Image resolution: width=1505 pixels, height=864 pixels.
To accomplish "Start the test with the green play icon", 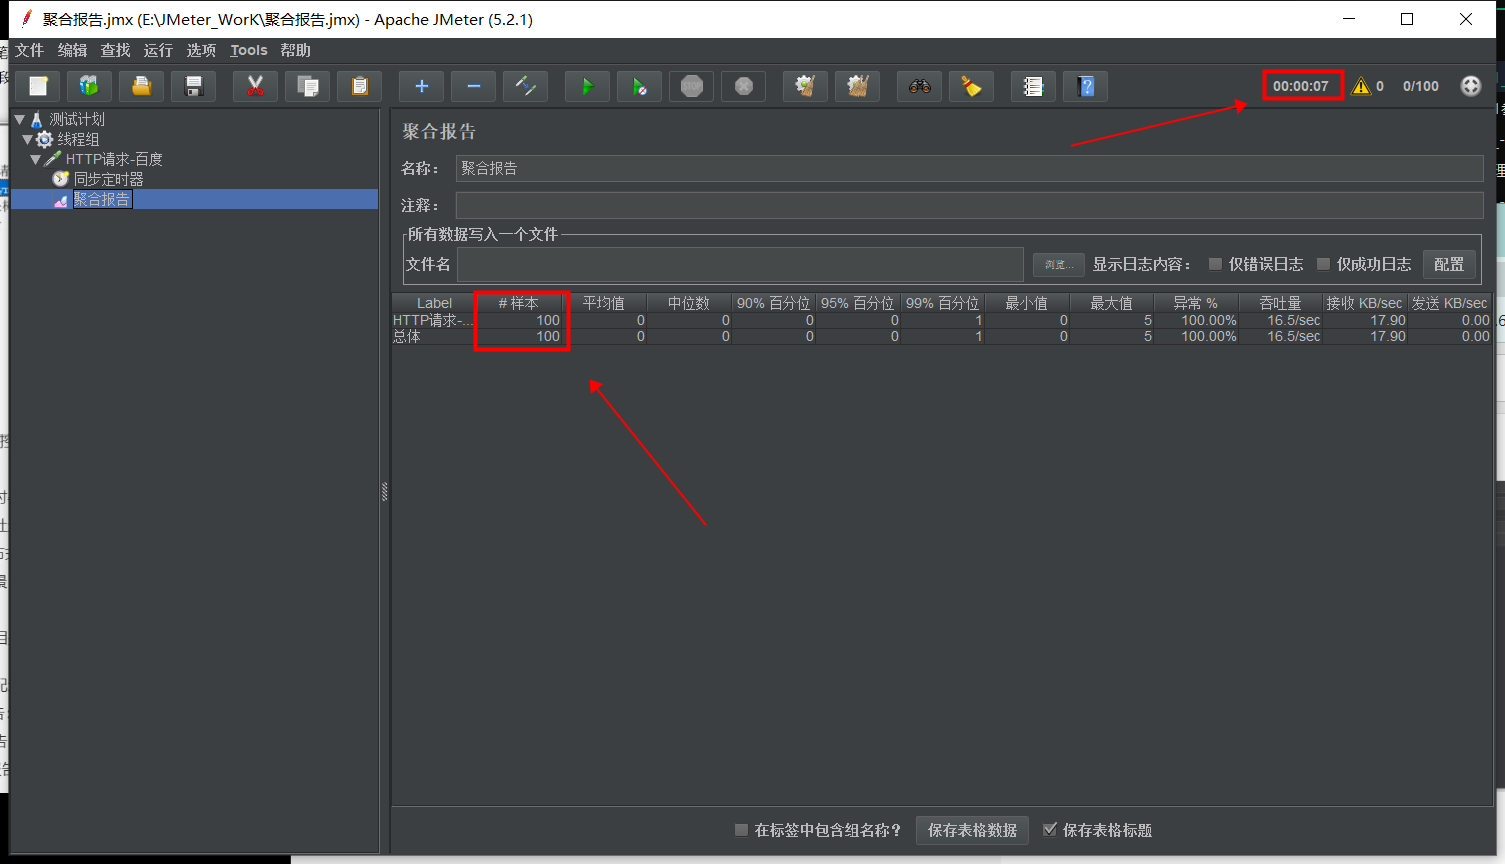I will coord(587,86).
